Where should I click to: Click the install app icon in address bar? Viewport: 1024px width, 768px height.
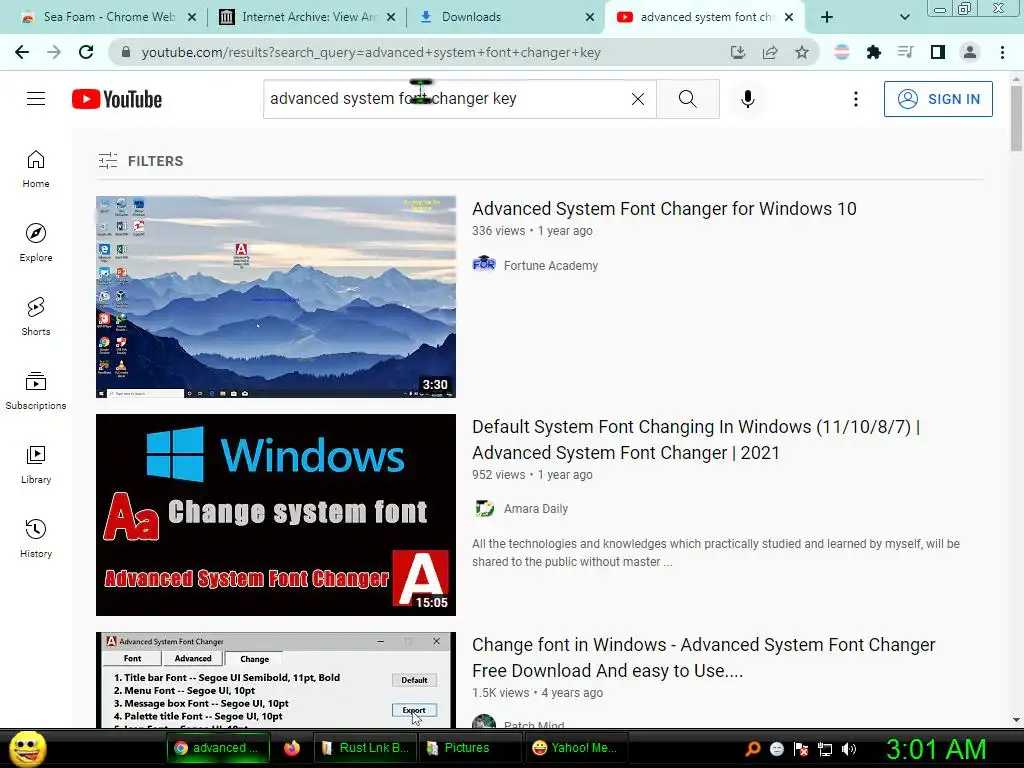coord(738,52)
